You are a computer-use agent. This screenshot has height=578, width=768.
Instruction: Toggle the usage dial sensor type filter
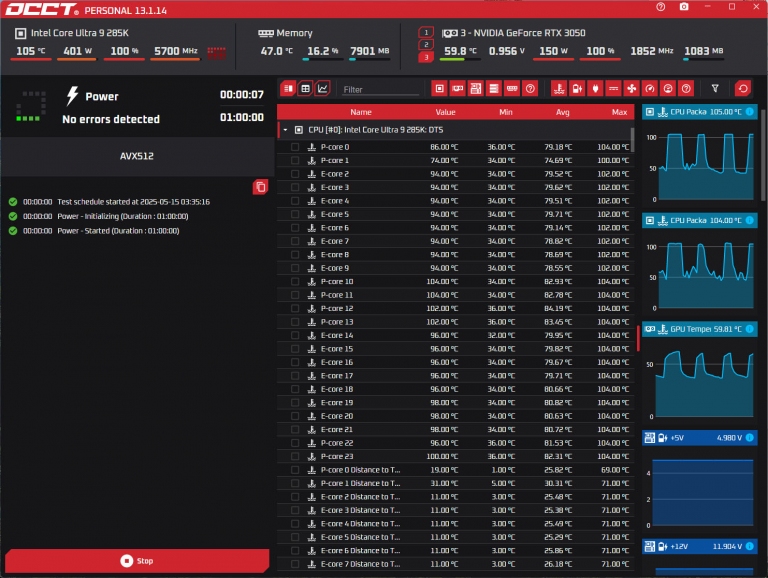pyautogui.click(x=668, y=89)
